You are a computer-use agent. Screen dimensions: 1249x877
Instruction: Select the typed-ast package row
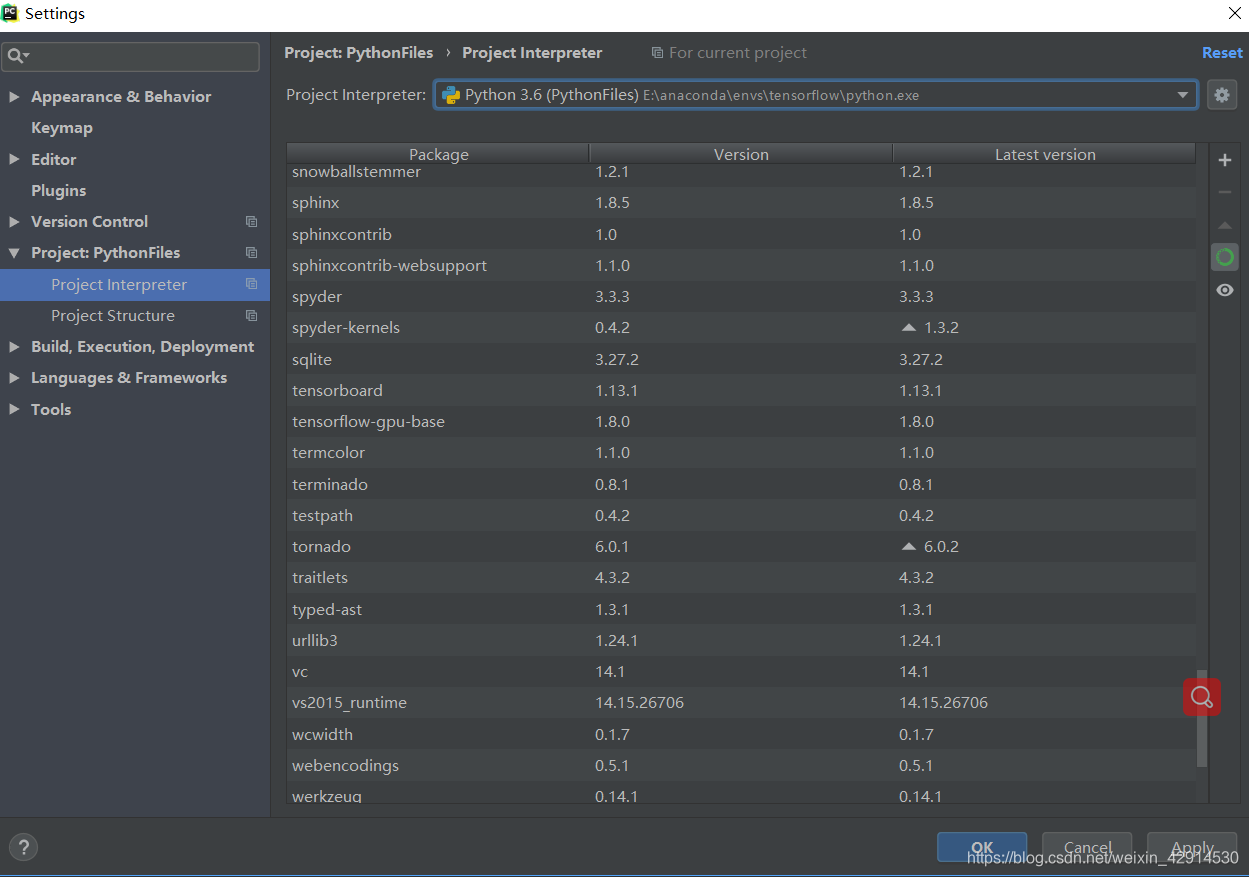pyautogui.click(x=741, y=609)
